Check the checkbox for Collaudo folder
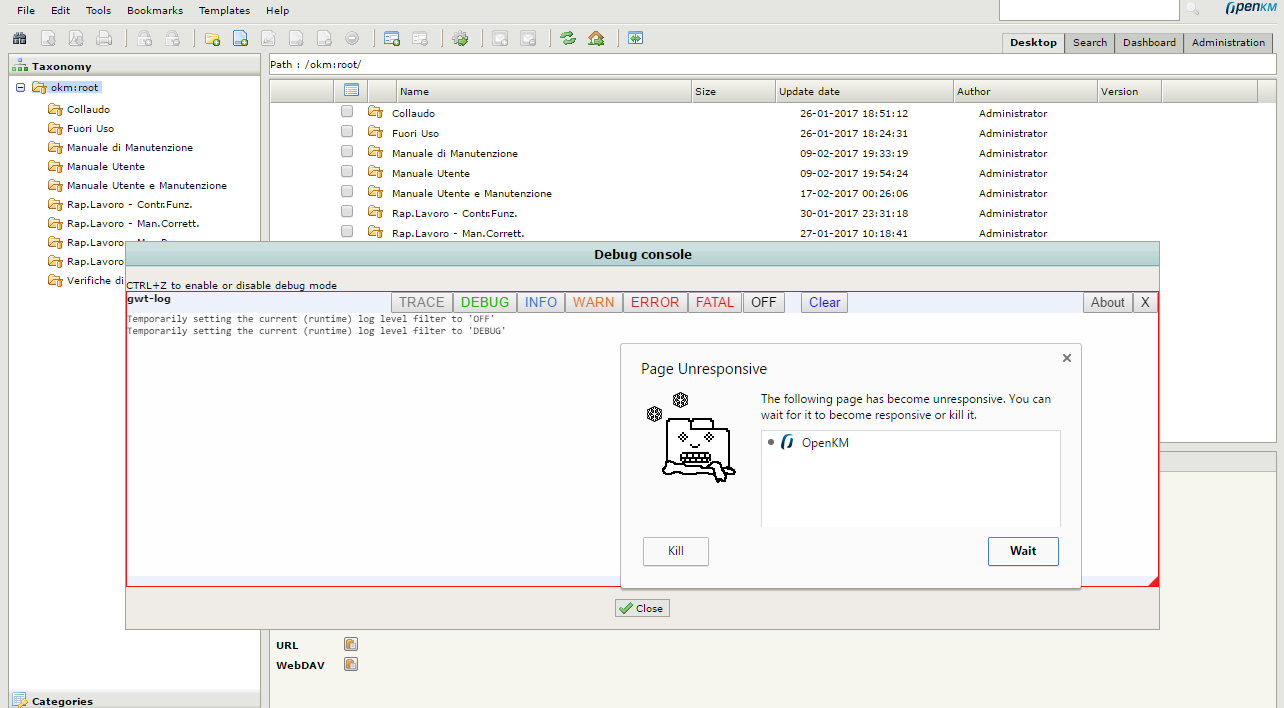Viewport: 1284px width, 708px height. [347, 112]
